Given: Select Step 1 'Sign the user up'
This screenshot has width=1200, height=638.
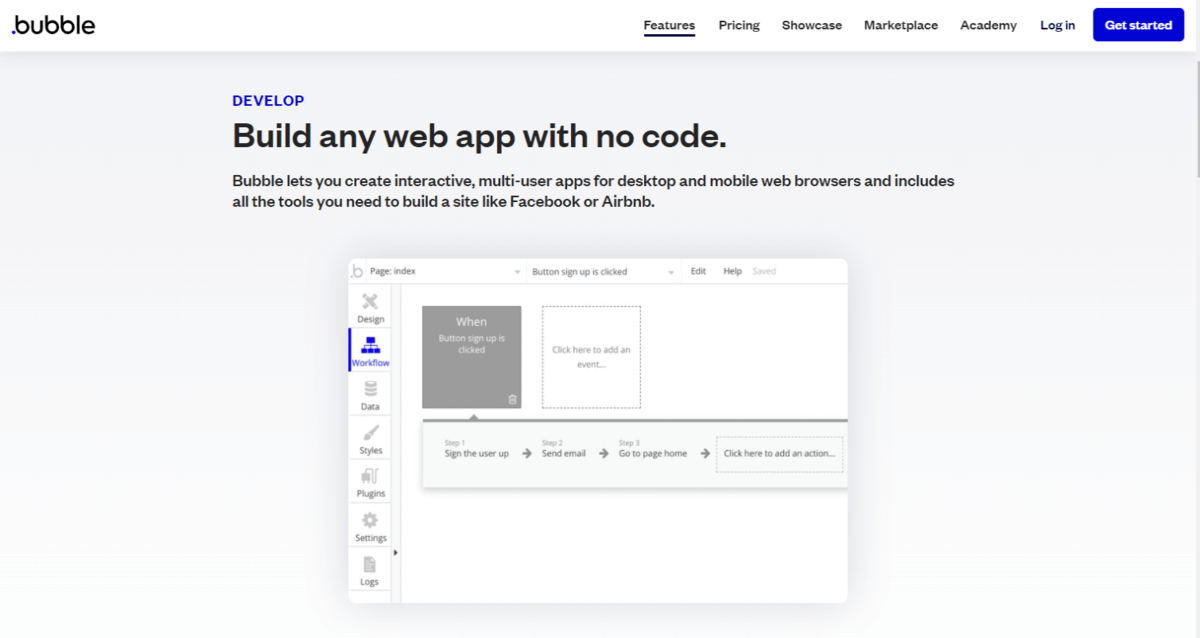Looking at the screenshot, I should coord(476,448).
